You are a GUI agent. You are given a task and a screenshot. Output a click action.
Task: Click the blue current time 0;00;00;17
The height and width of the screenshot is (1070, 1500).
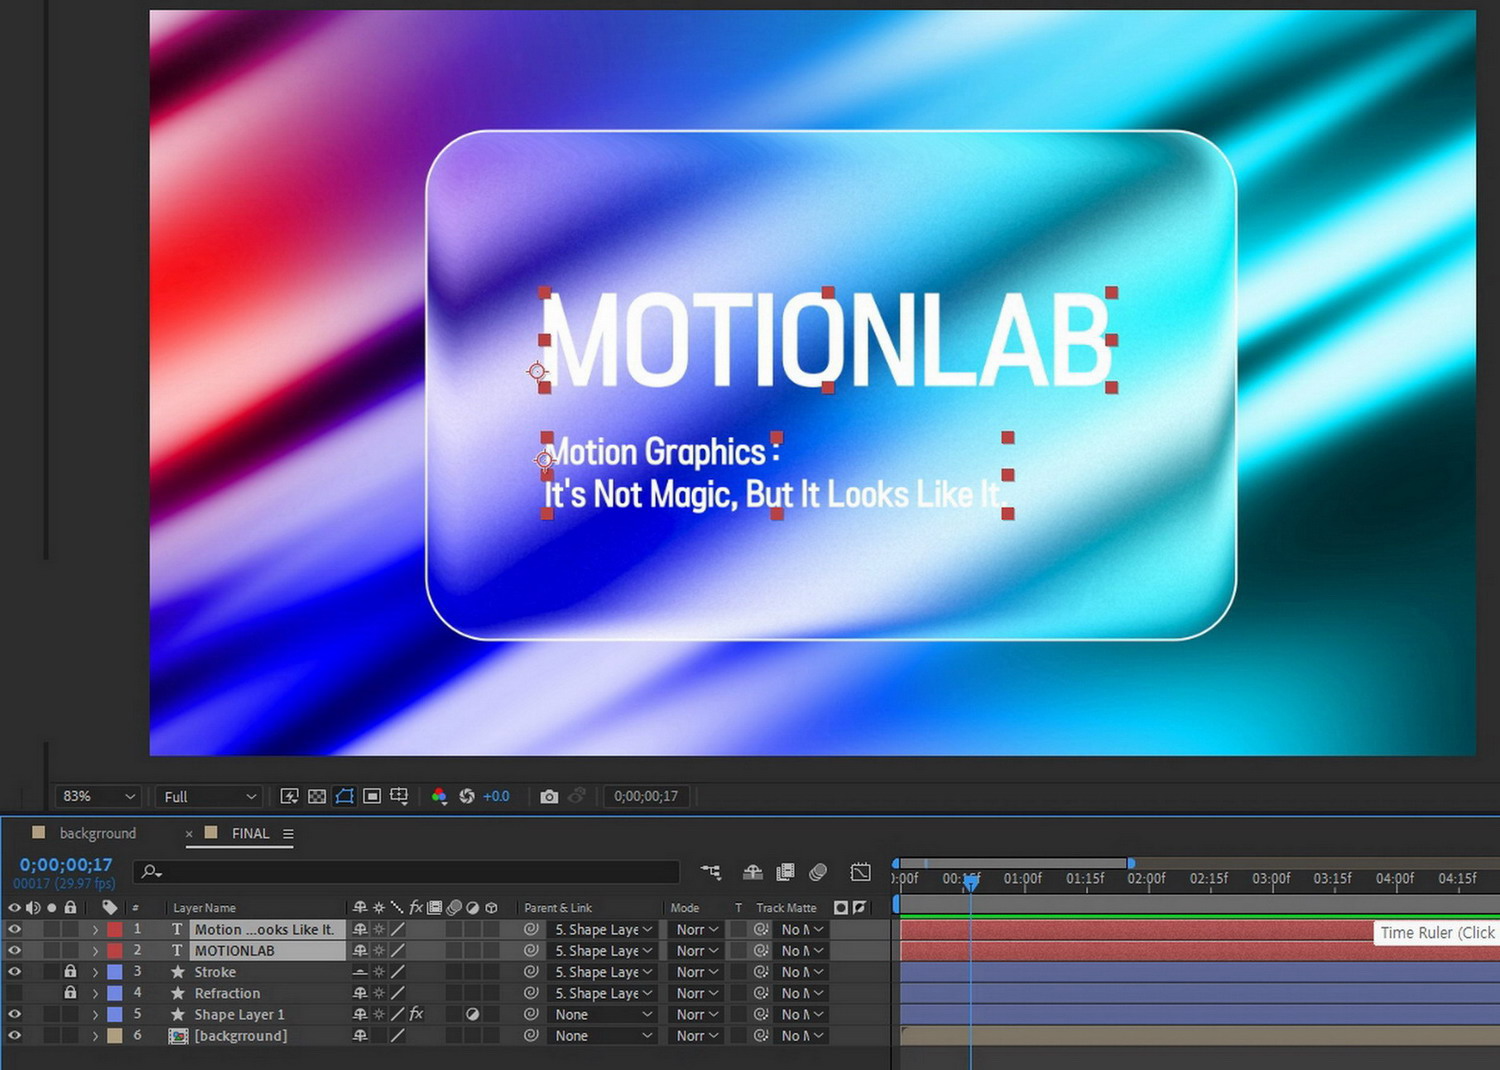pos(66,864)
